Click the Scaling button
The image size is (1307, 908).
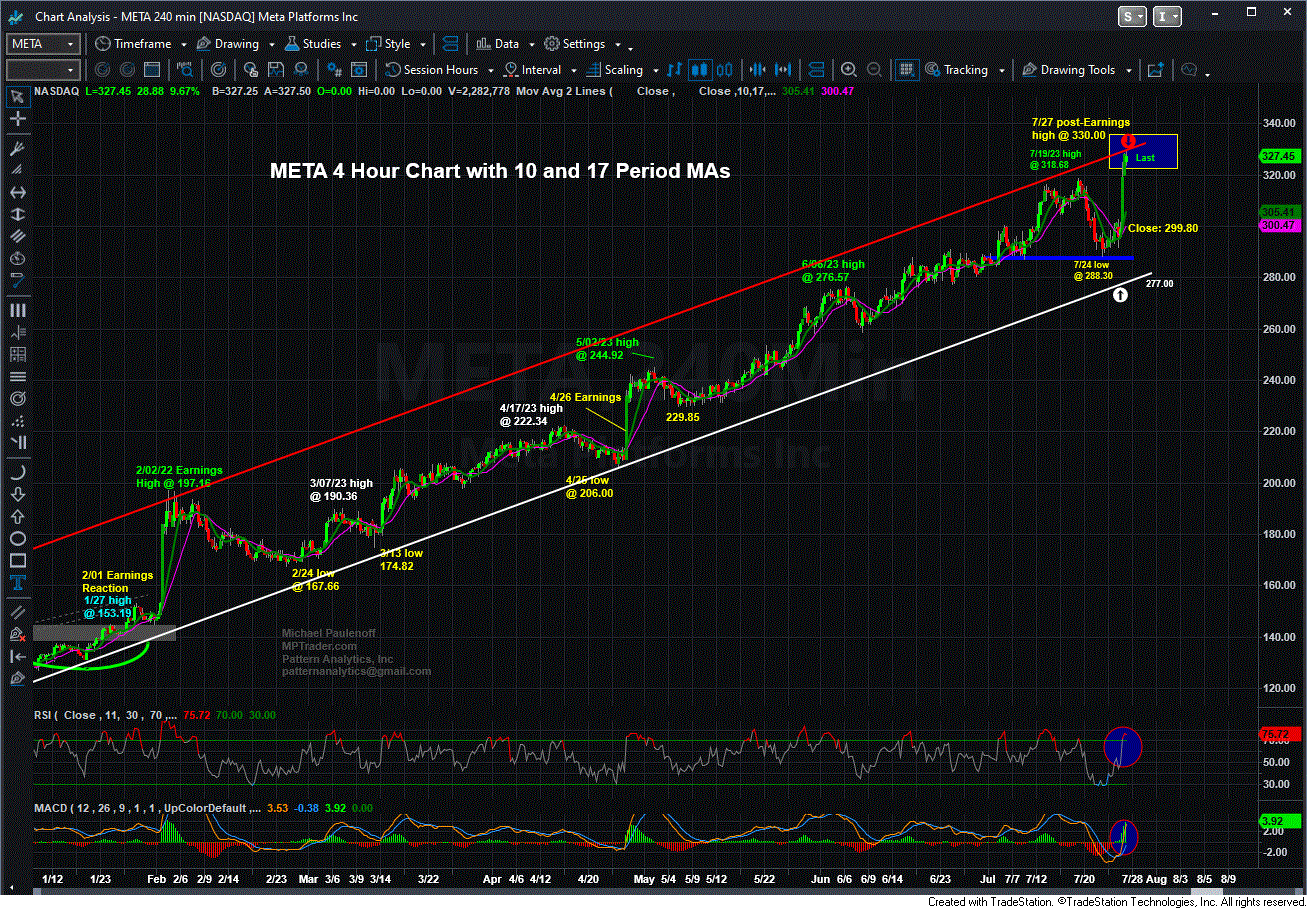click(614, 70)
